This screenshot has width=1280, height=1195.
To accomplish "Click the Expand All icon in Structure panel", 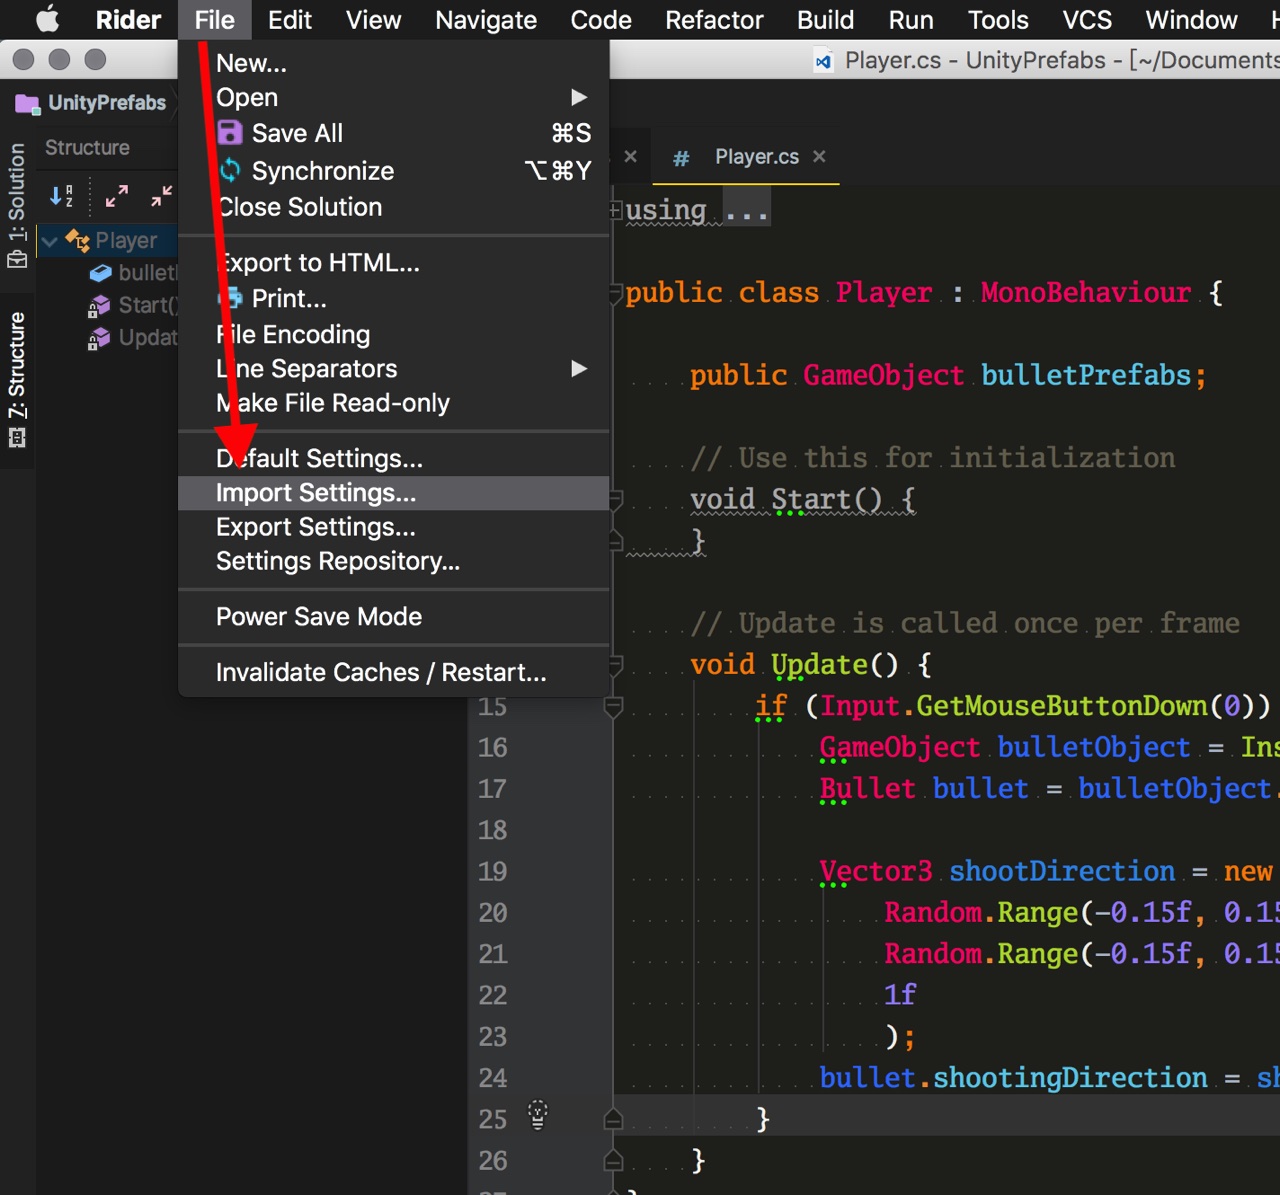I will pyautogui.click(x=117, y=196).
